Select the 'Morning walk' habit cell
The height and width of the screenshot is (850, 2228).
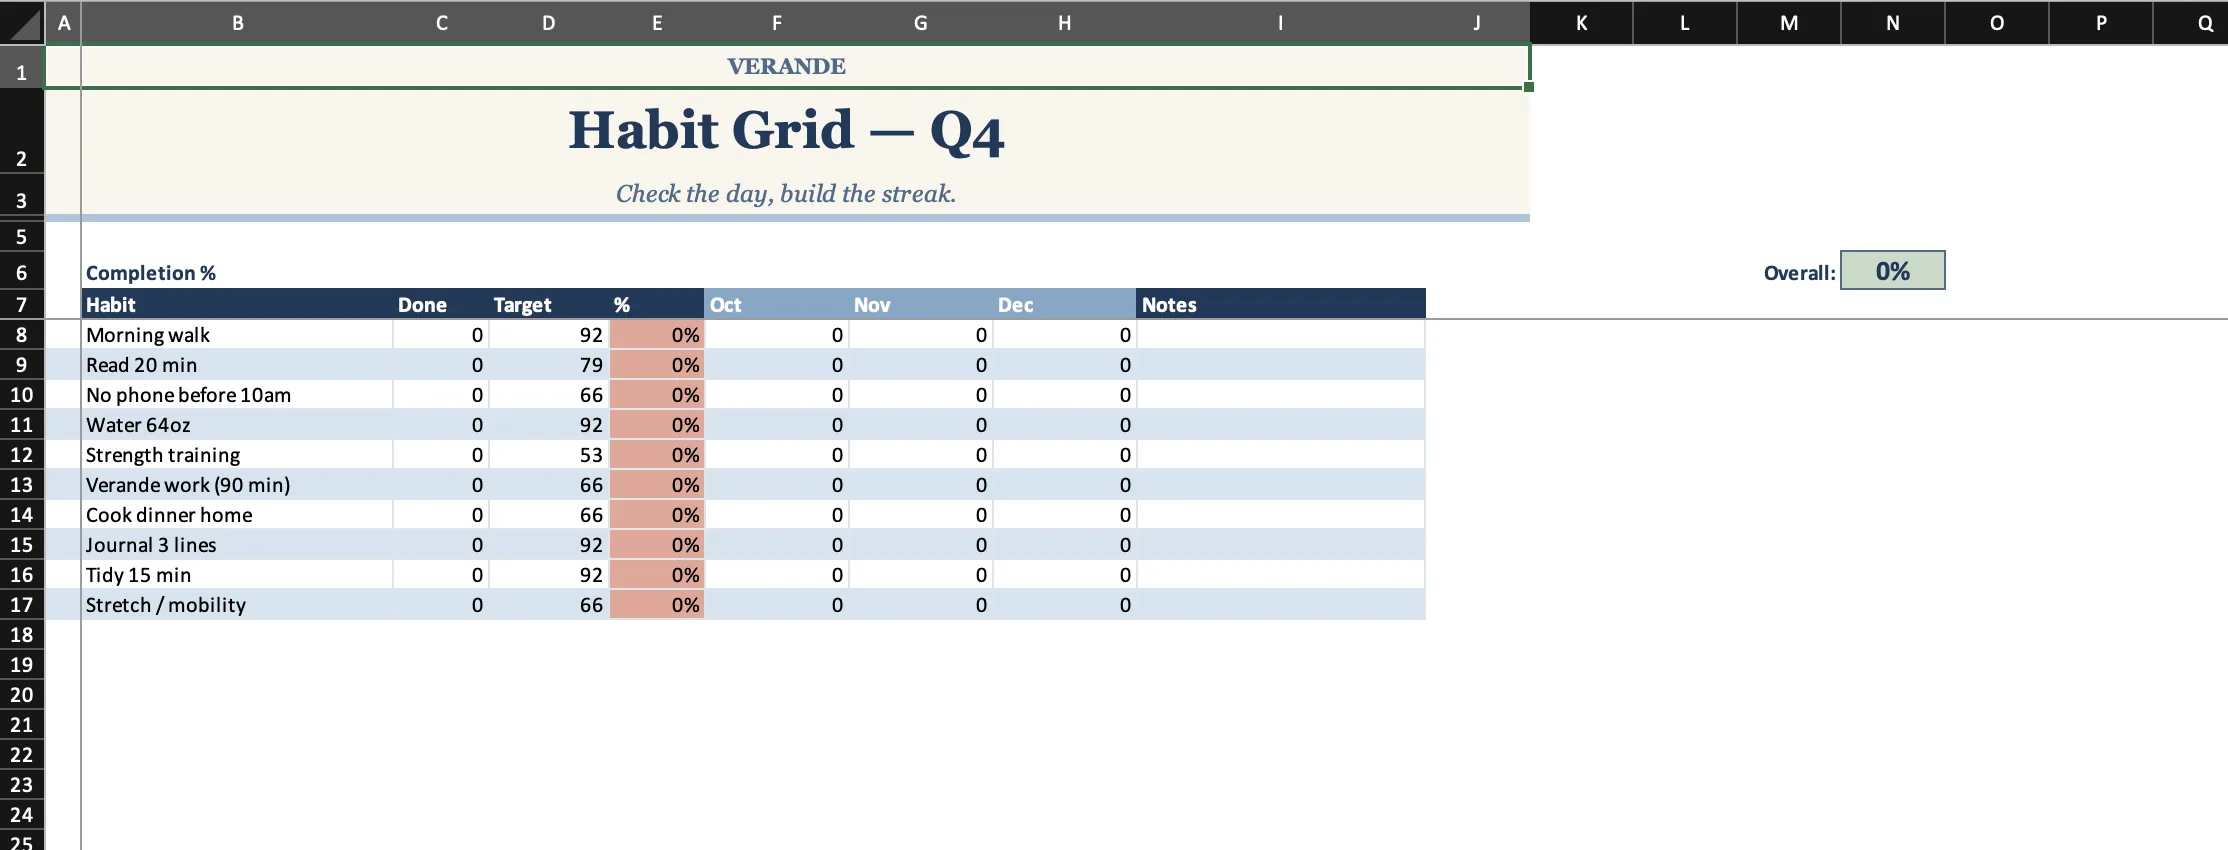pos(238,334)
